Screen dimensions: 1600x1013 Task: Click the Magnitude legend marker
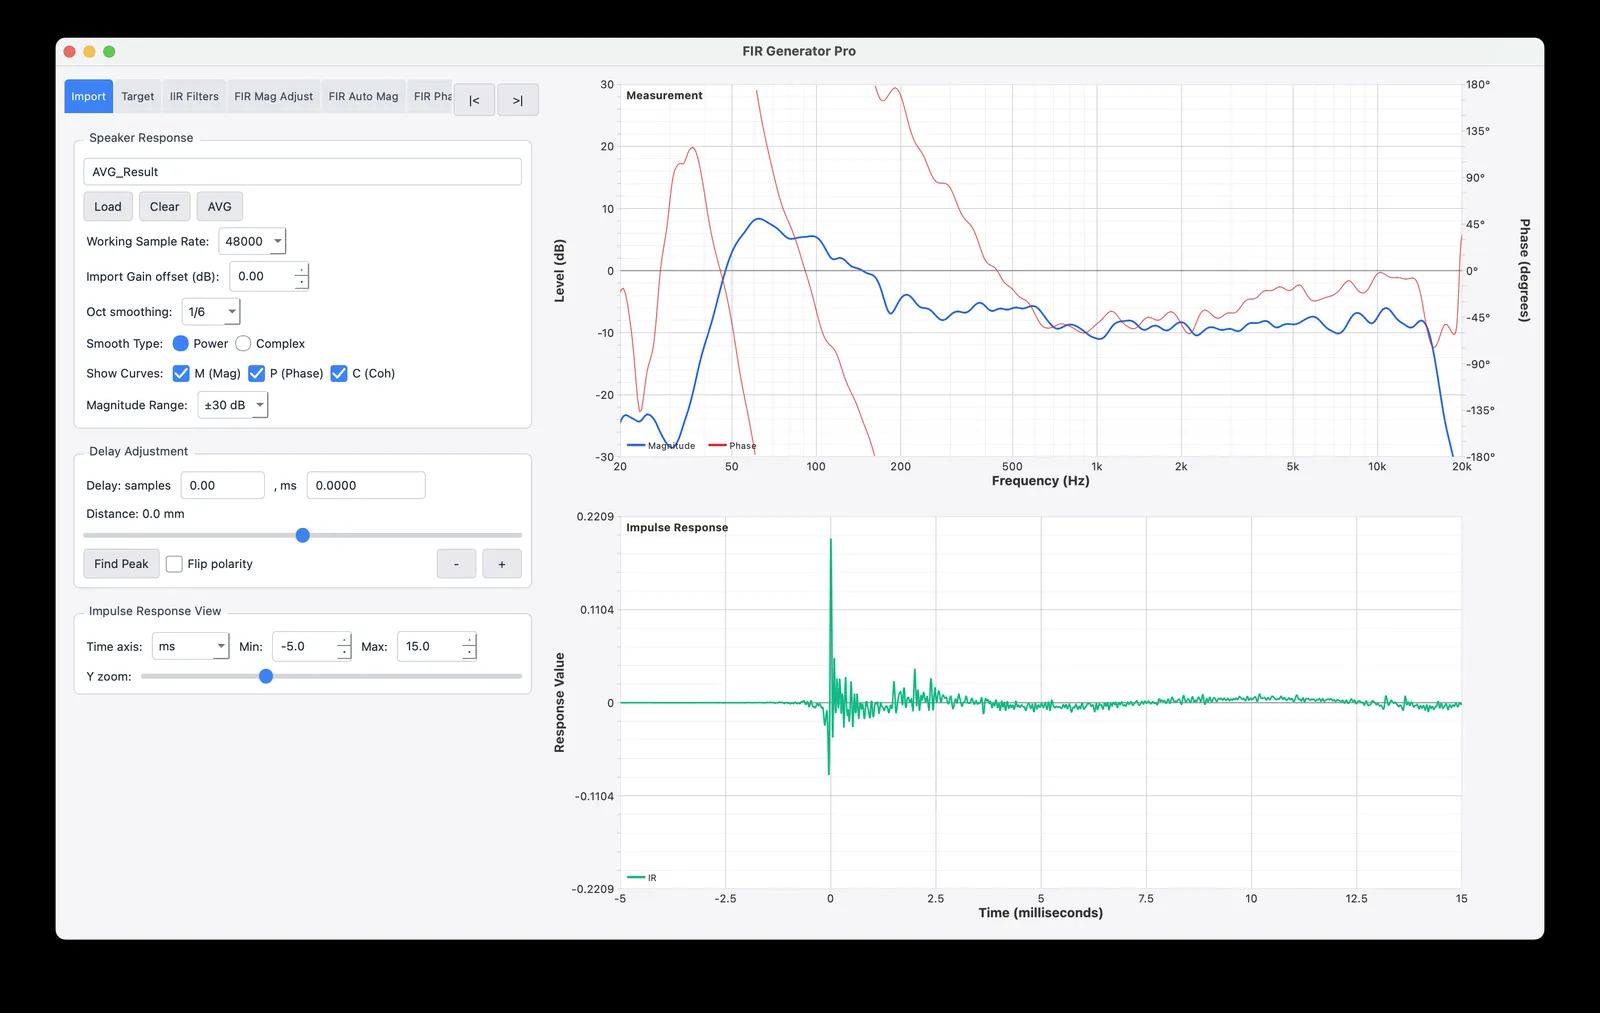click(x=636, y=445)
